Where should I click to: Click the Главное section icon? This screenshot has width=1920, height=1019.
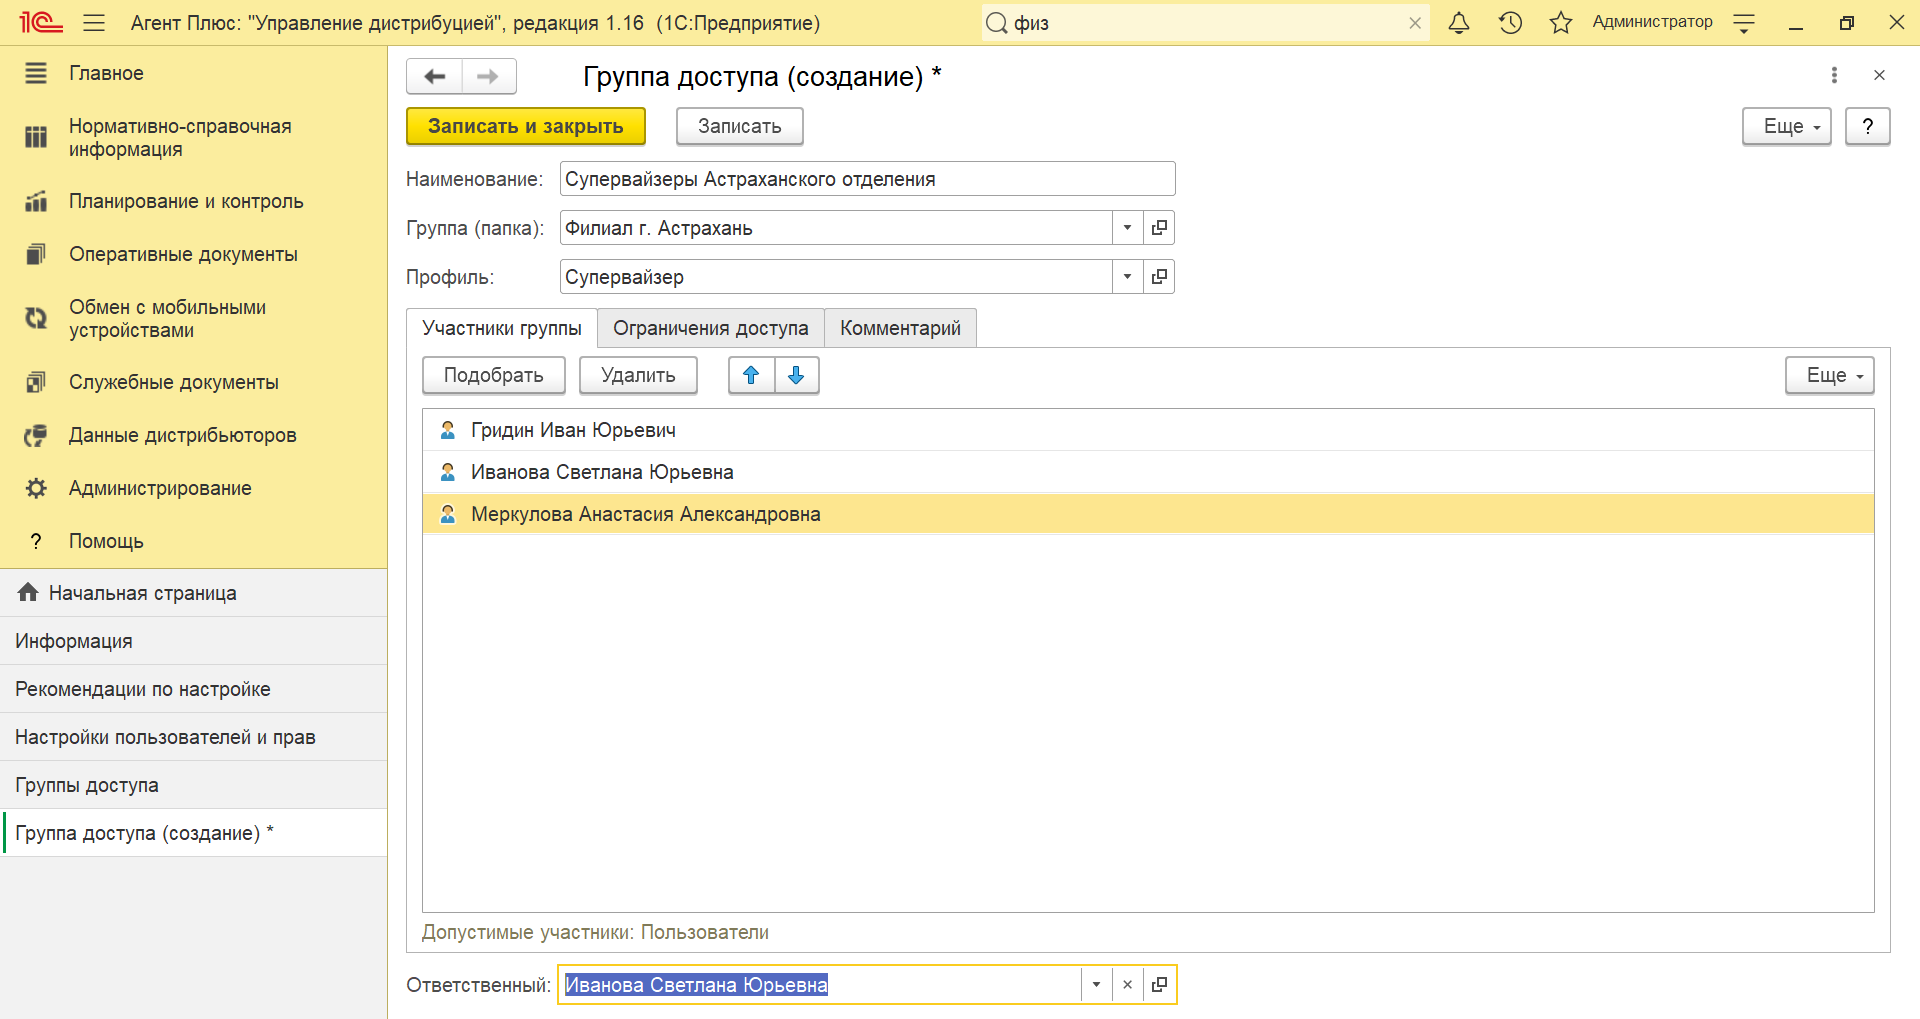pos(36,73)
